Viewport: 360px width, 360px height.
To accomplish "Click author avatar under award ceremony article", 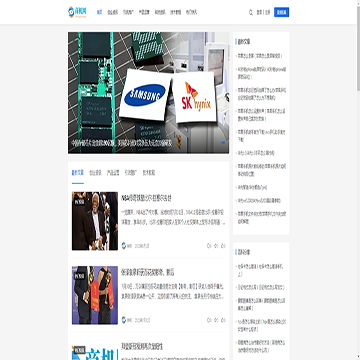I will click(x=124, y=320).
